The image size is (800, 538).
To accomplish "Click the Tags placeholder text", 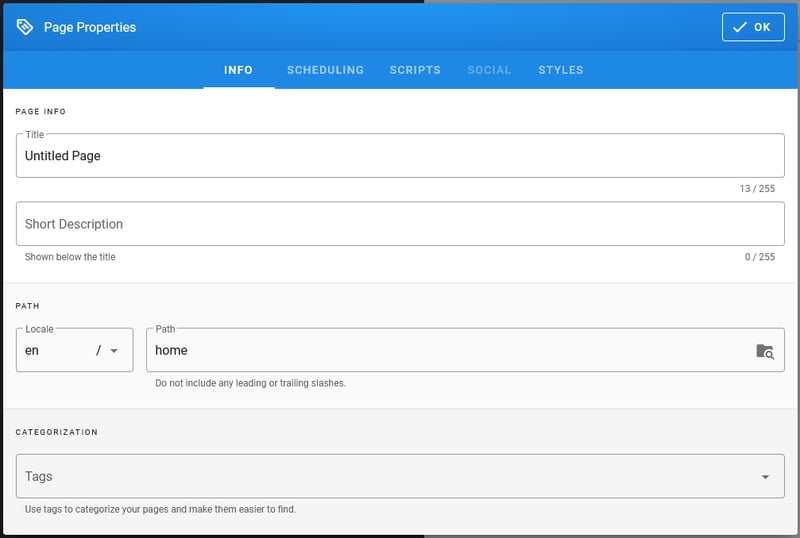I will coord(39,477).
